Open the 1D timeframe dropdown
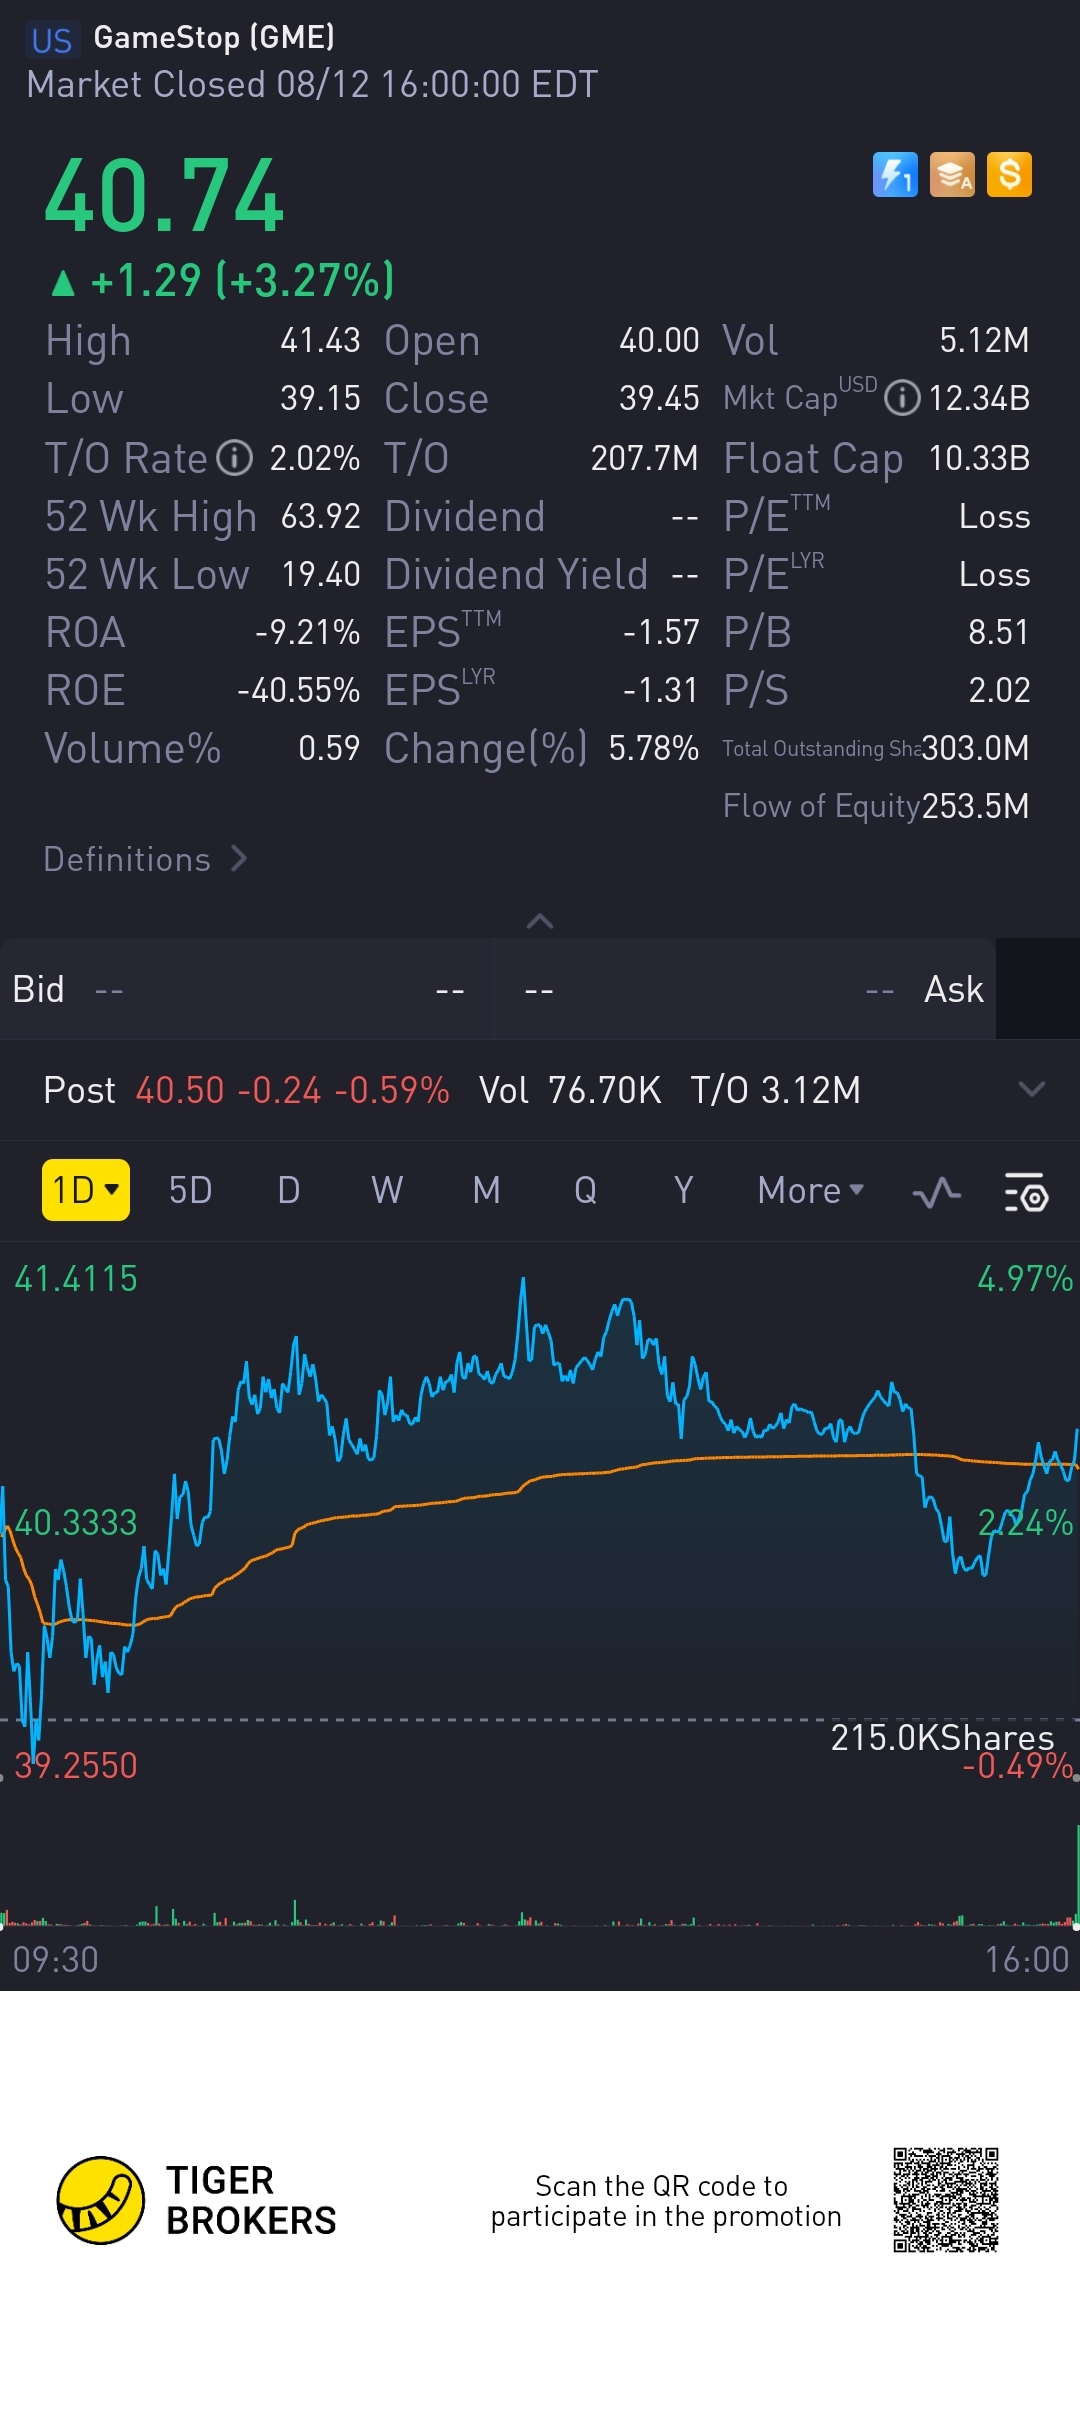Screen dimensions: 1080x2411 (86, 1190)
